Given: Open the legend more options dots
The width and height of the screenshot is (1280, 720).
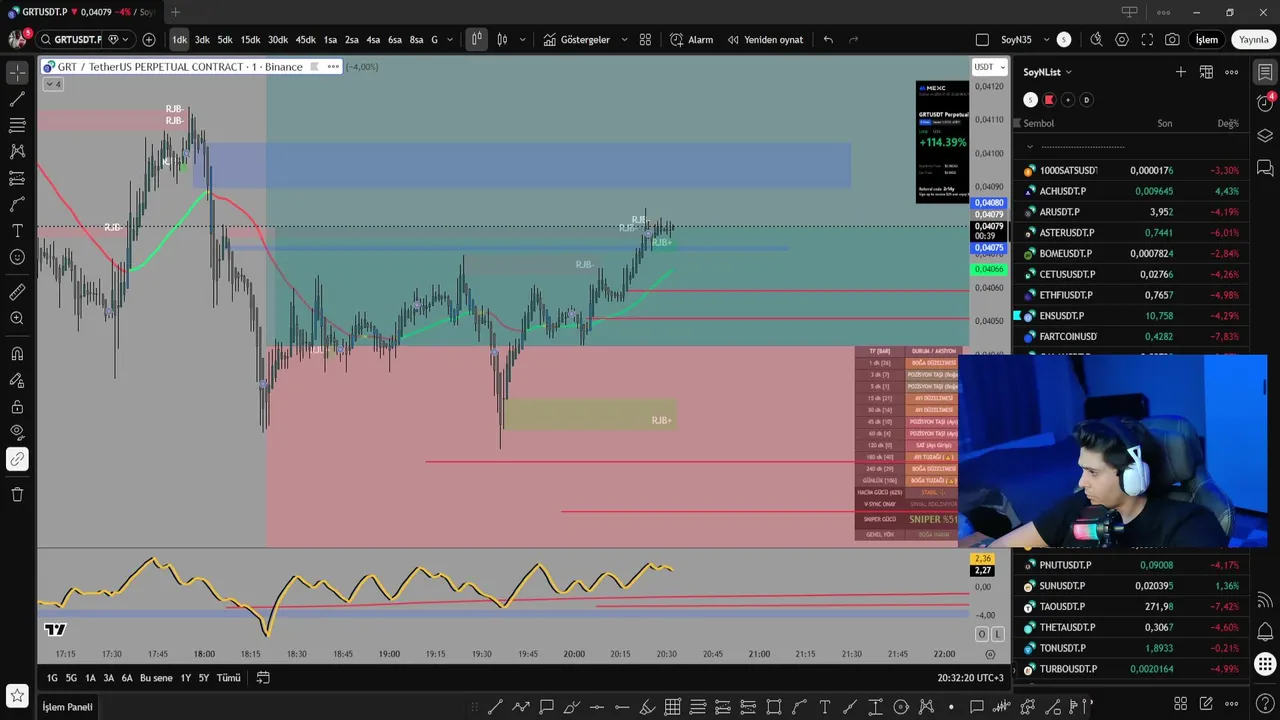Looking at the screenshot, I should click(333, 67).
